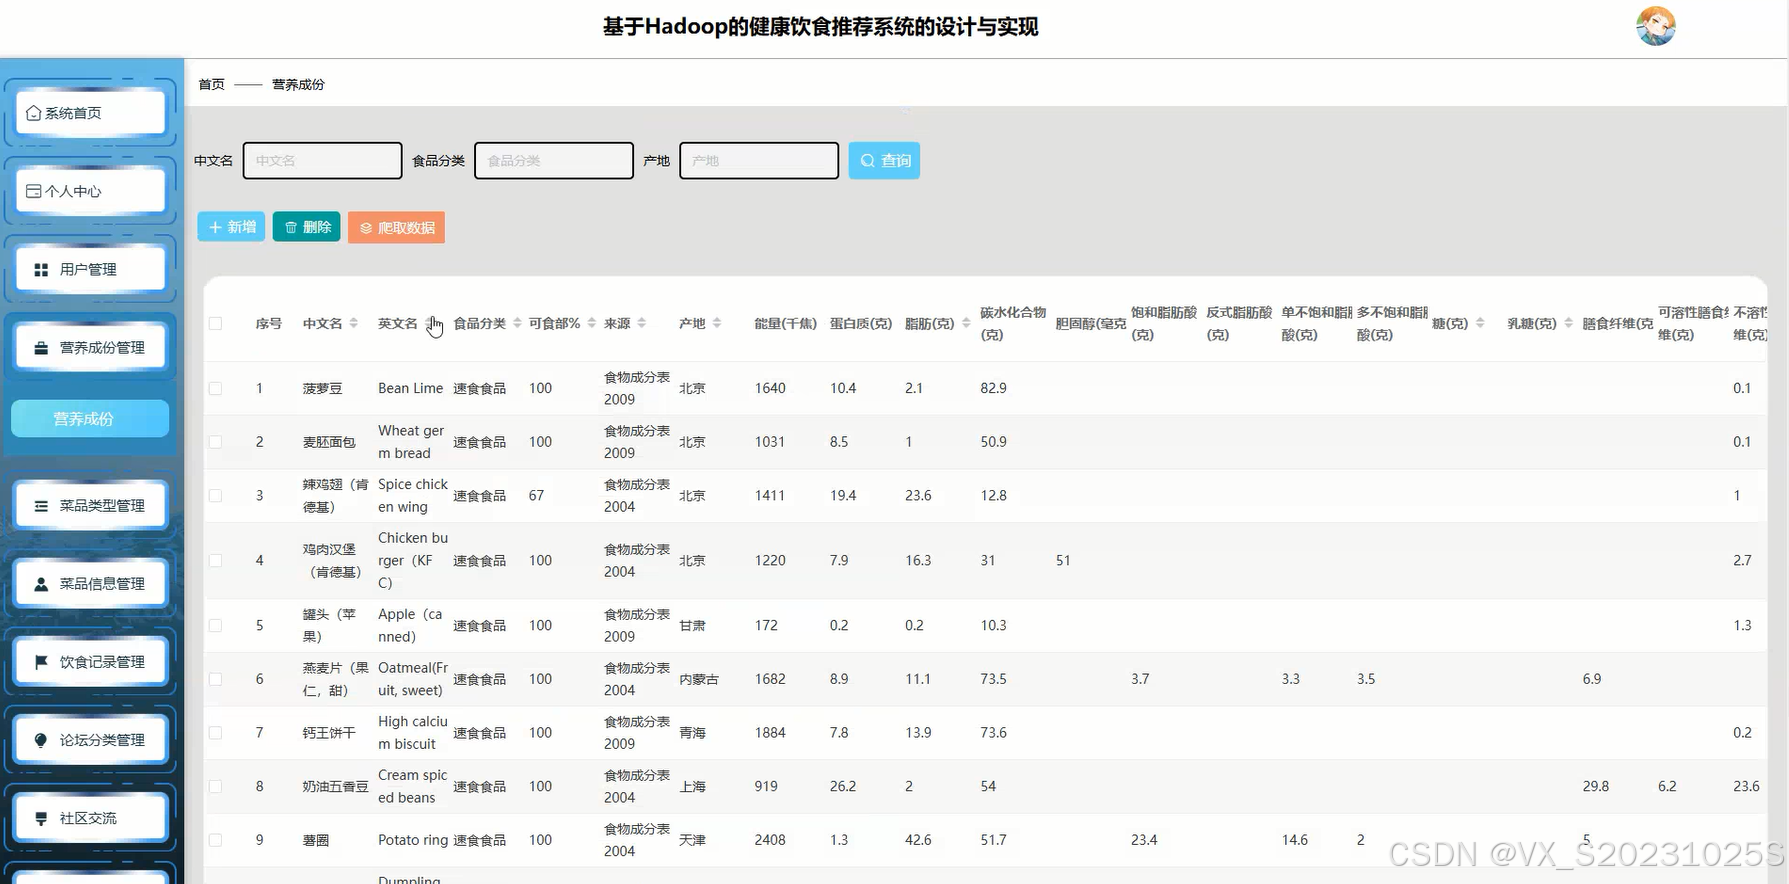Open 菜品类型管理 menu item
The image size is (1789, 884).
(x=90, y=505)
